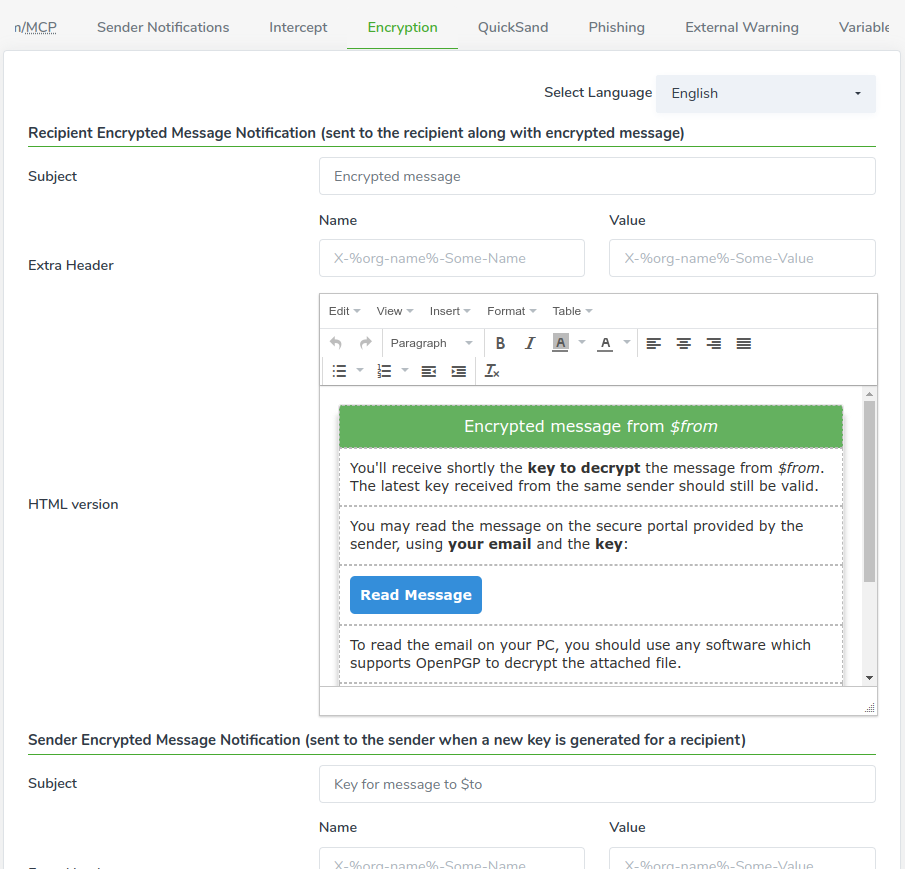Open the editor Insert menu
This screenshot has height=869, width=905.
[450, 311]
